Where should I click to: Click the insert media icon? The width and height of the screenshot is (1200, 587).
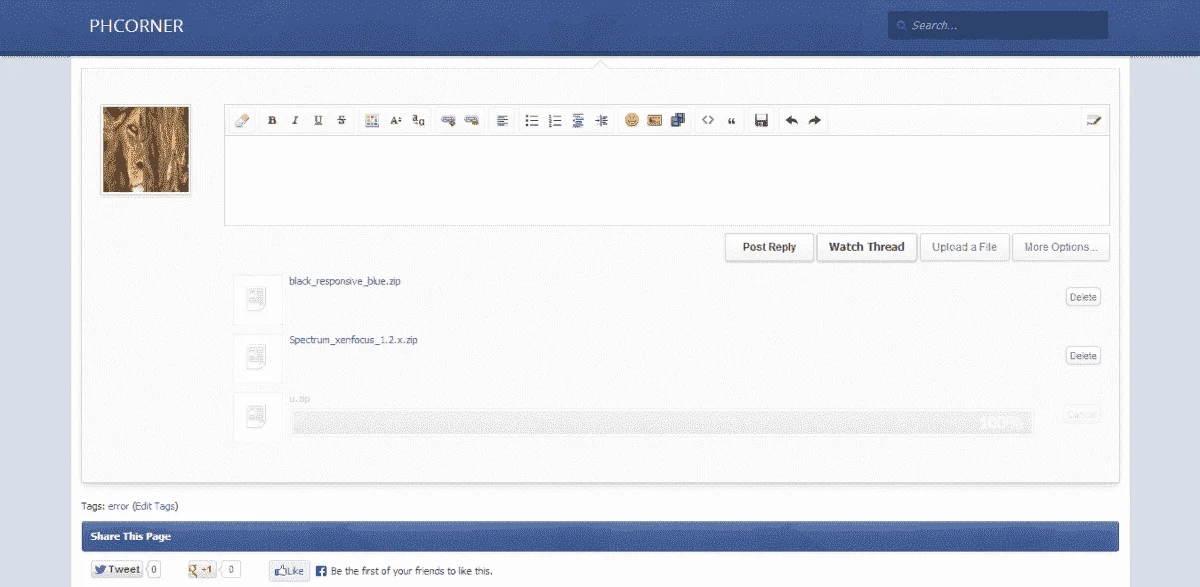(x=678, y=120)
